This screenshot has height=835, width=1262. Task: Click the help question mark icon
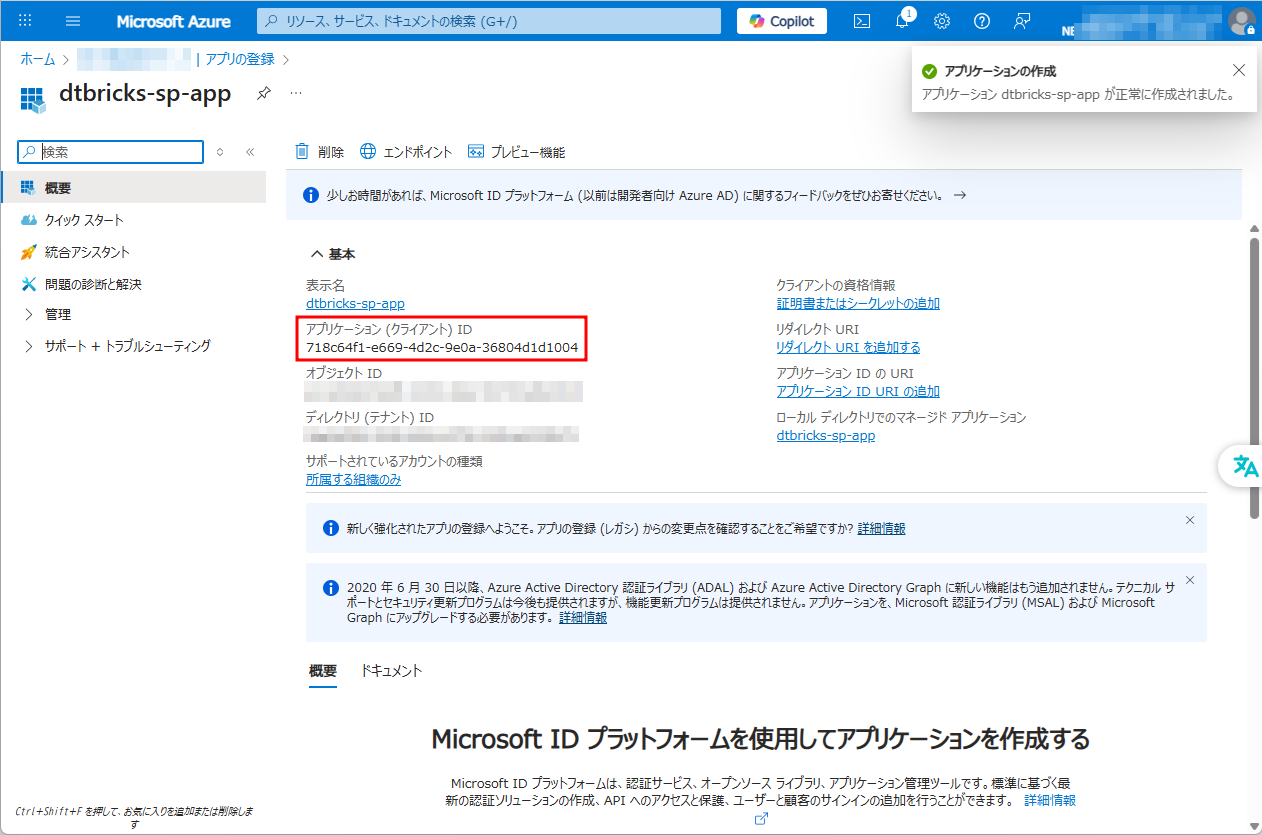[x=982, y=21]
